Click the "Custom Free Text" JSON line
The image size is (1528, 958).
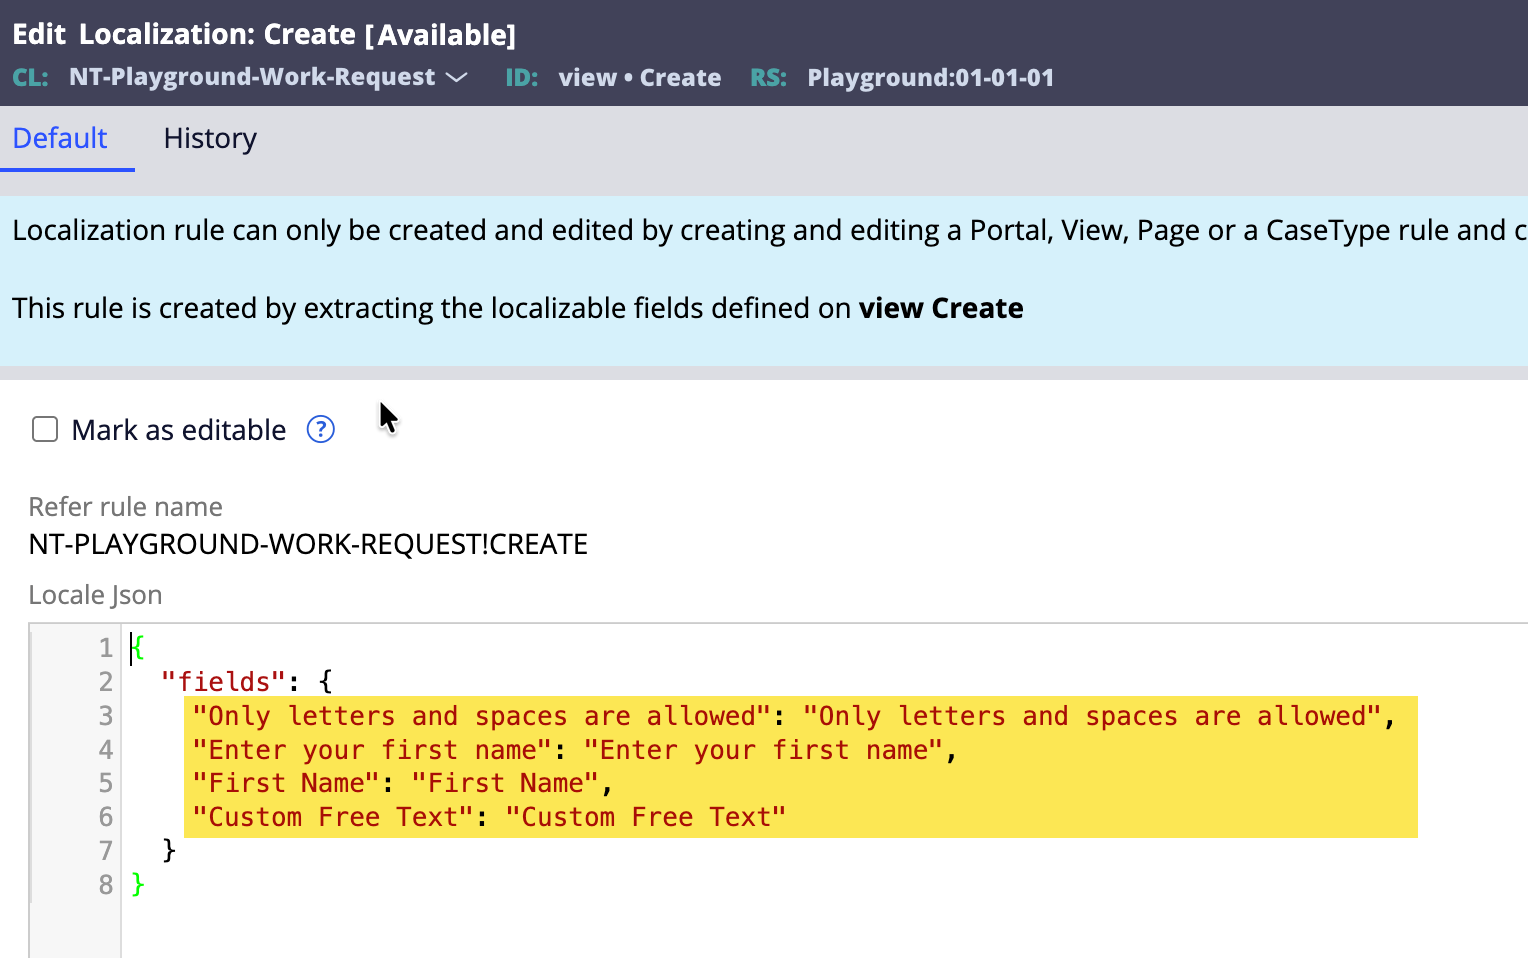point(488,817)
